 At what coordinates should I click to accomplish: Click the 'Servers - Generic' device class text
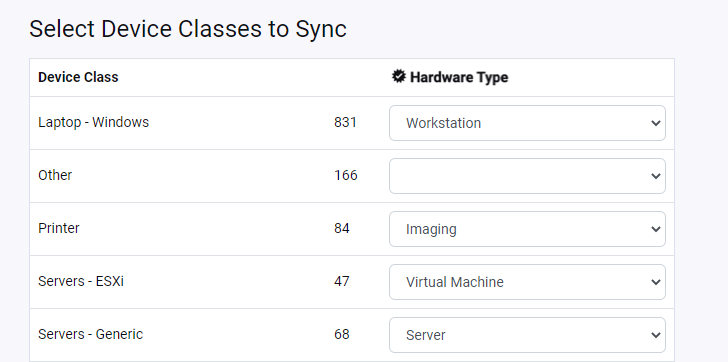coord(91,334)
